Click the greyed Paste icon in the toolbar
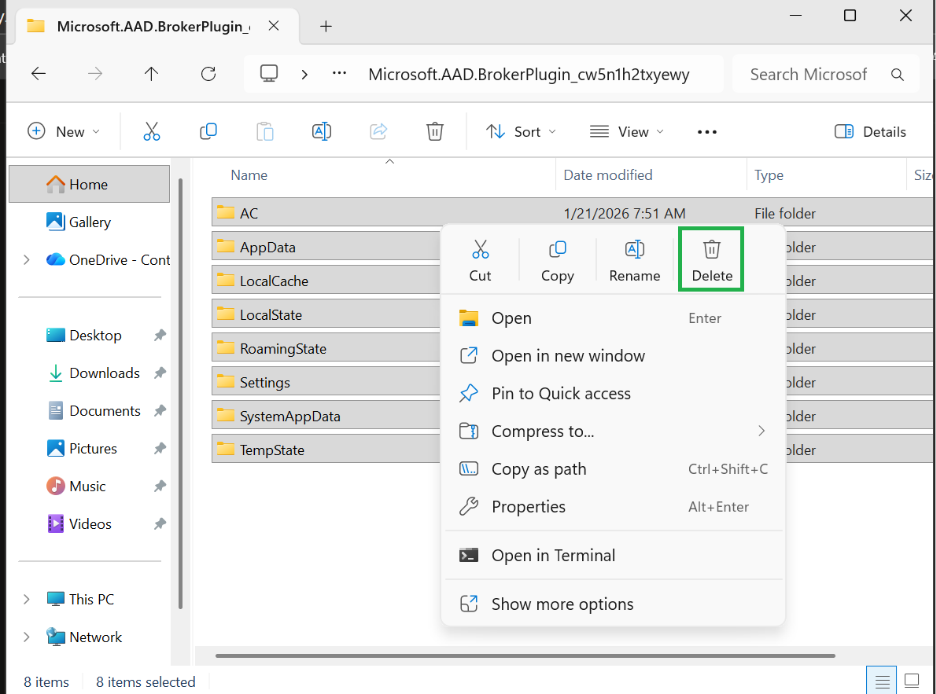 tap(265, 131)
